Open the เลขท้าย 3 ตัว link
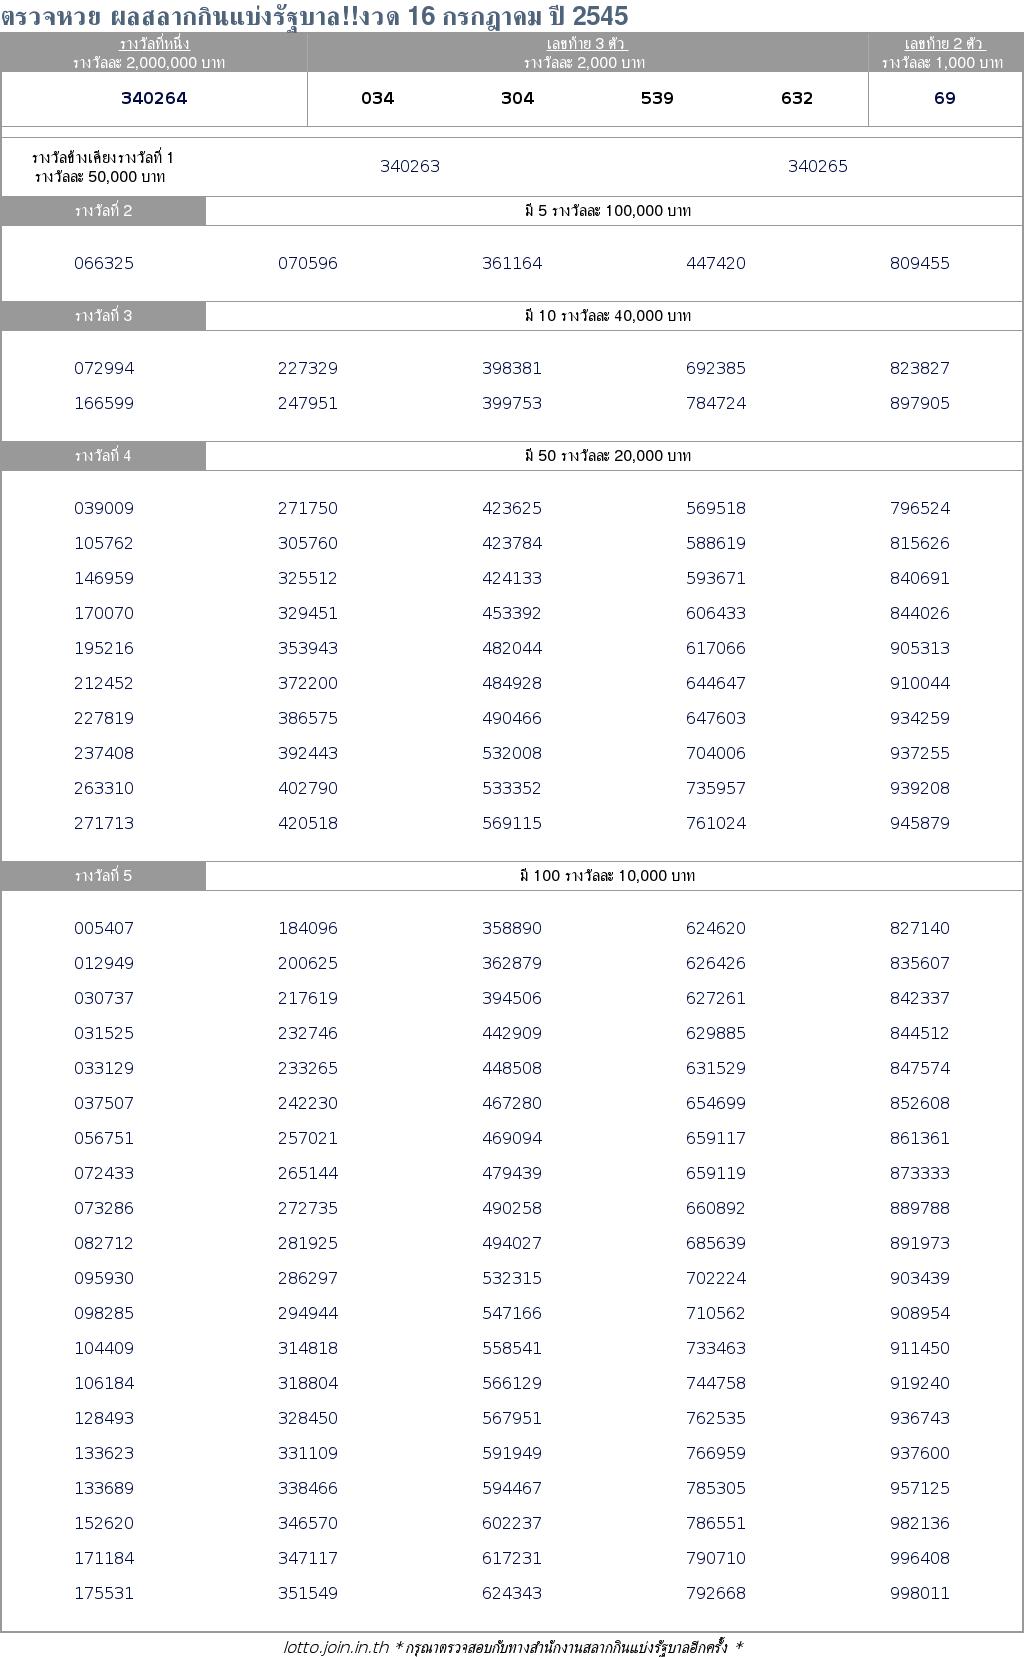Image resolution: width=1024 pixels, height=1657 pixels. (587, 44)
